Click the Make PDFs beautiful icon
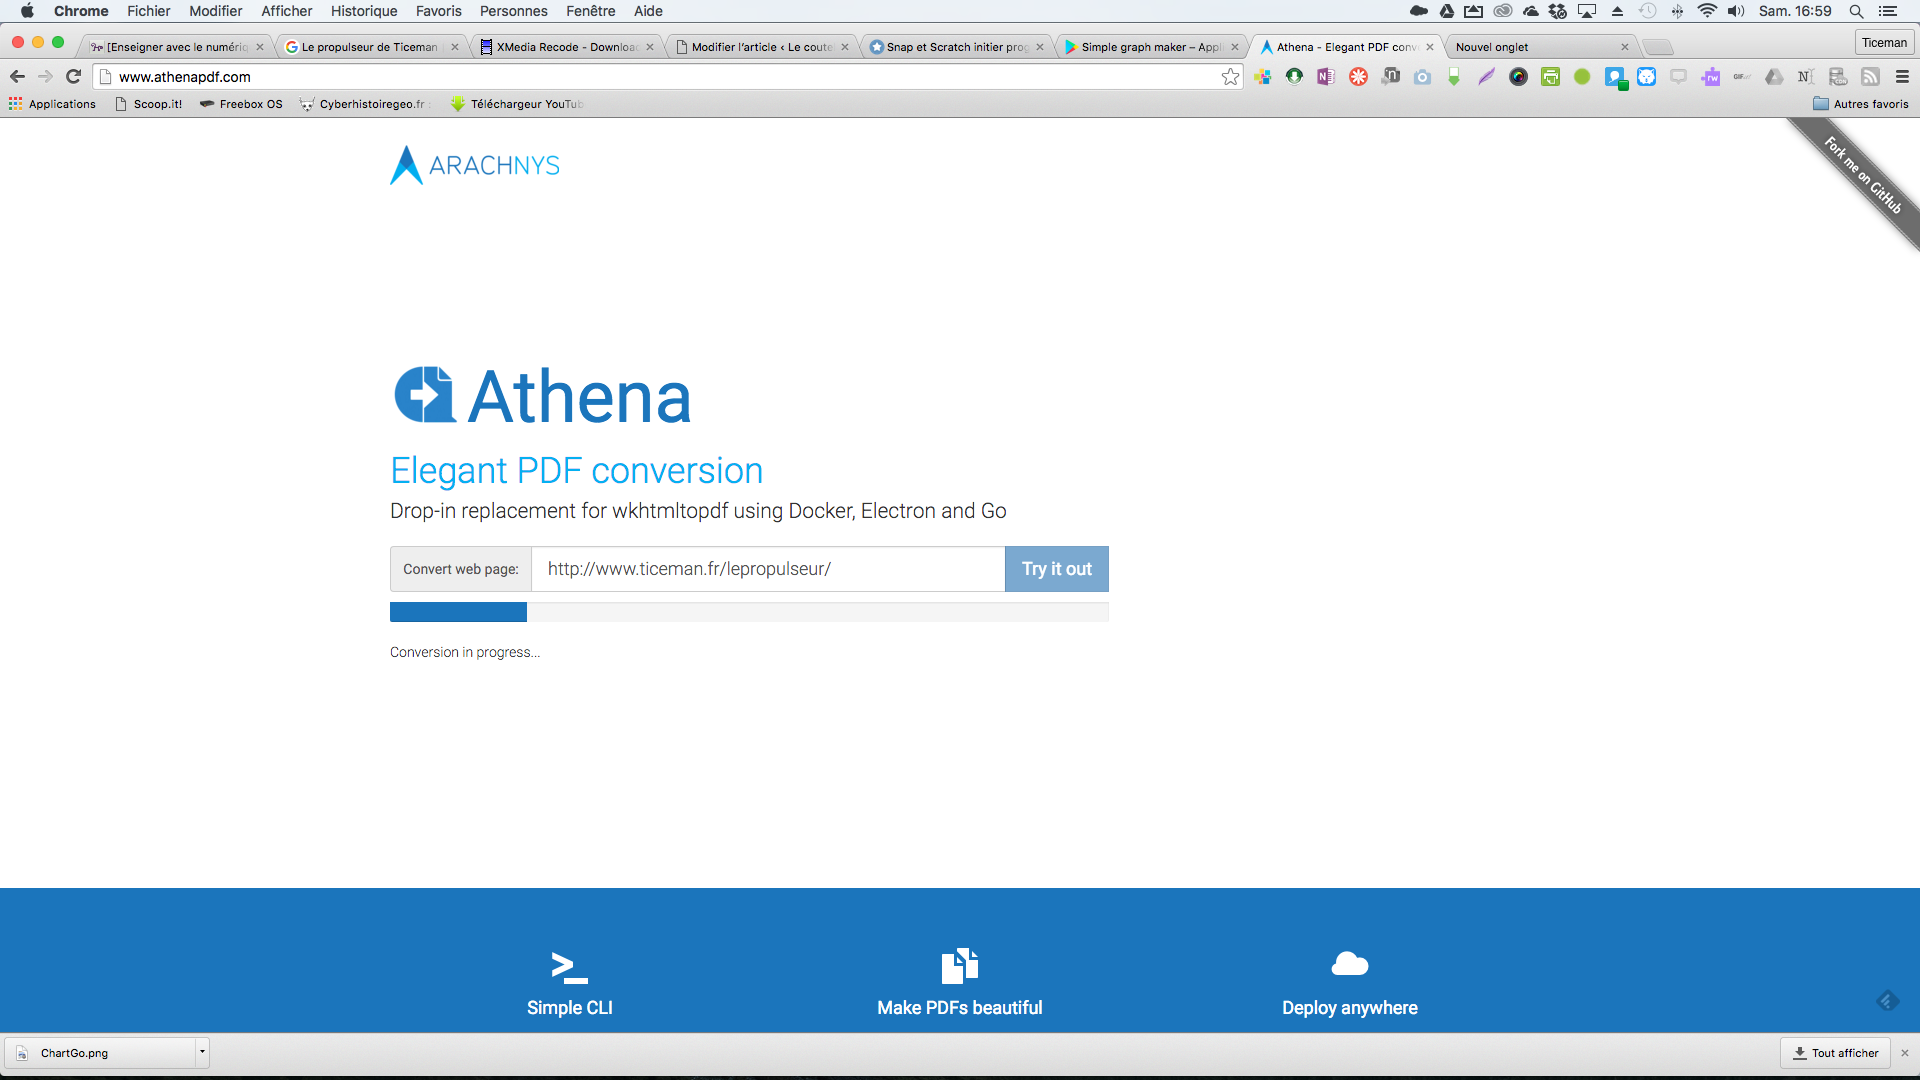Screen dimensions: 1920x1080 point(959,965)
